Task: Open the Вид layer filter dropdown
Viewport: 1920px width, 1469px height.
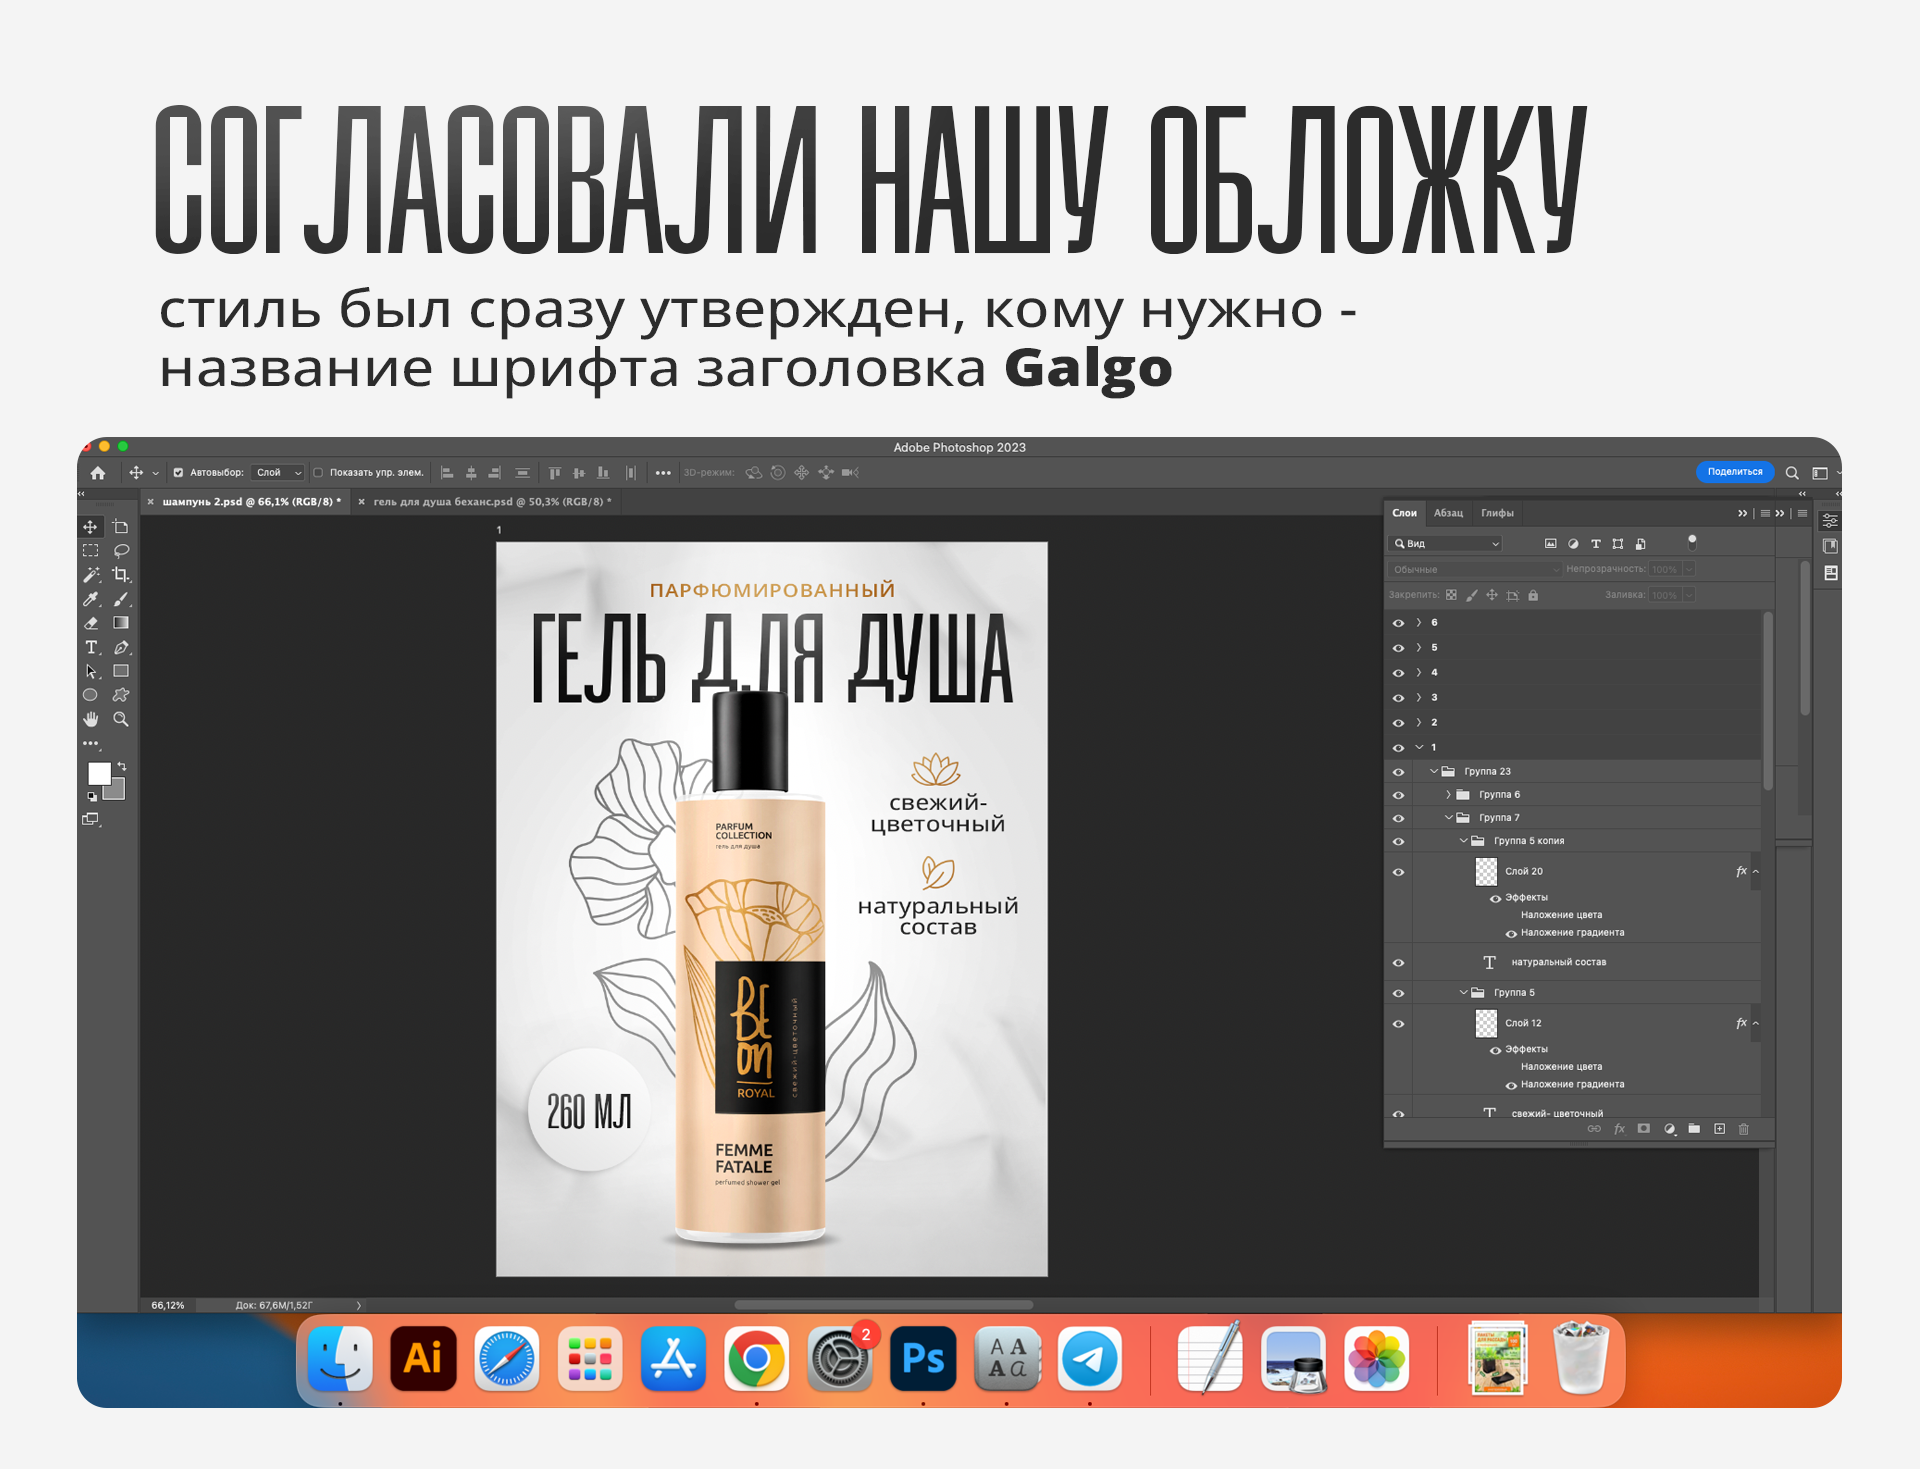Action: (1448, 544)
